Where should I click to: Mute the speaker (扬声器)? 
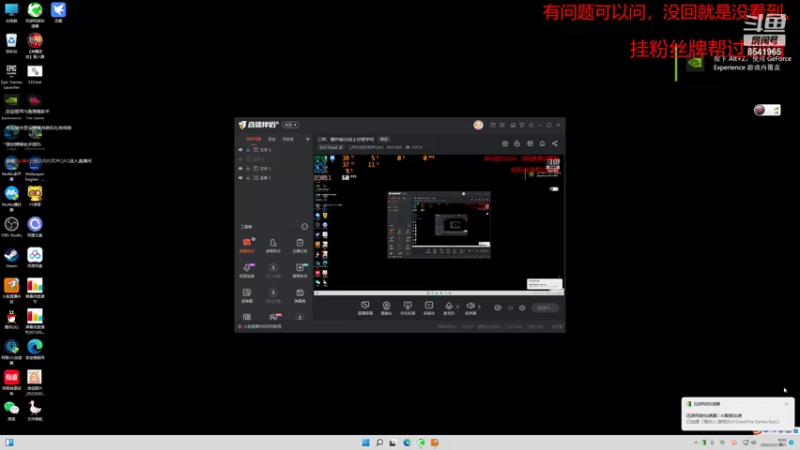pyautogui.click(x=470, y=308)
